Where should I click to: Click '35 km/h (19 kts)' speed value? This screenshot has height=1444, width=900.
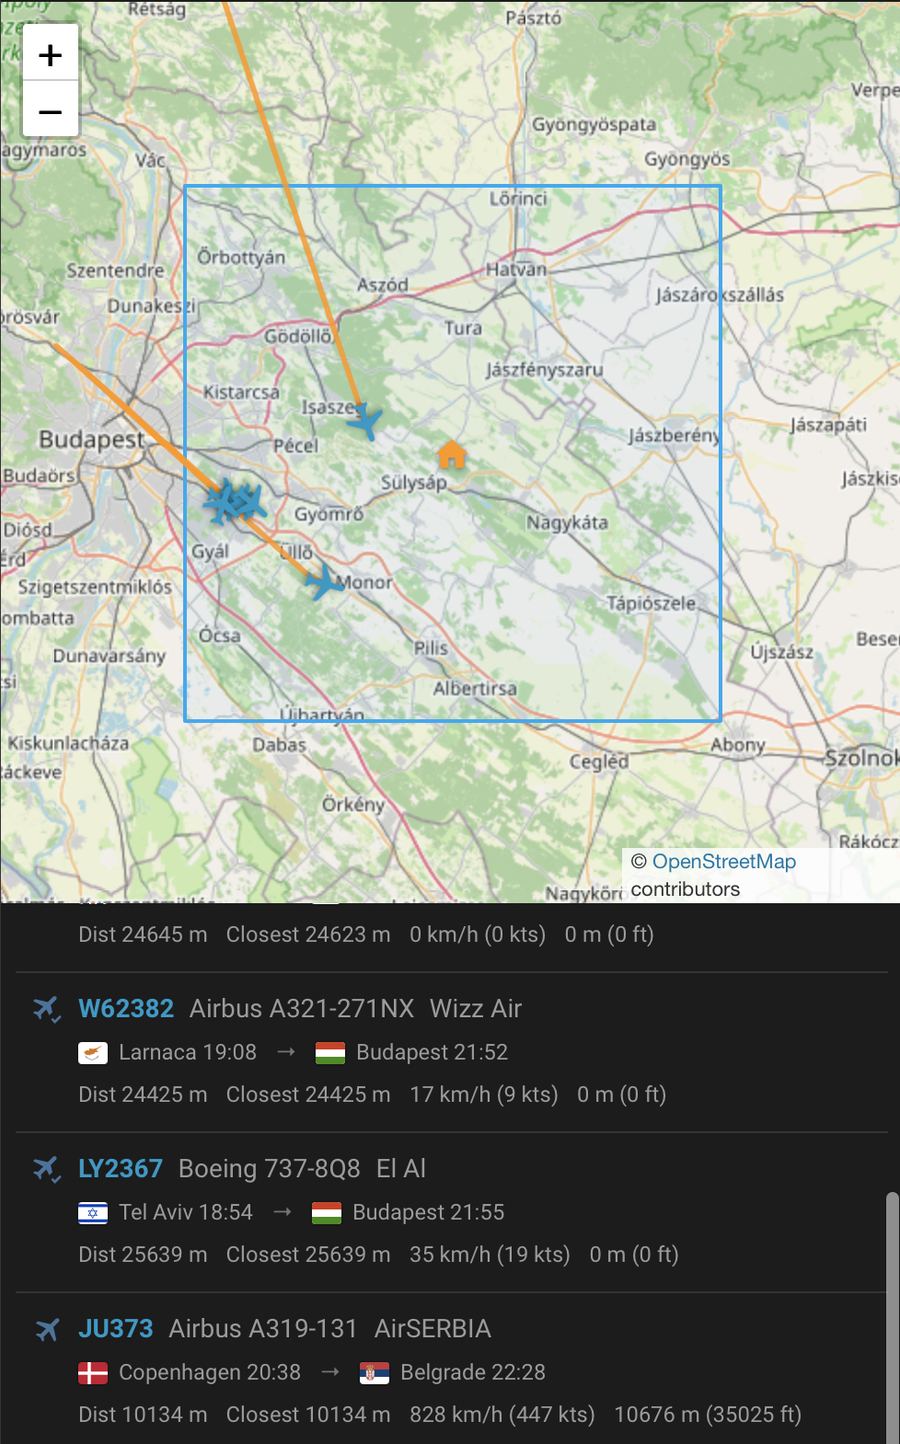coord(490,1254)
